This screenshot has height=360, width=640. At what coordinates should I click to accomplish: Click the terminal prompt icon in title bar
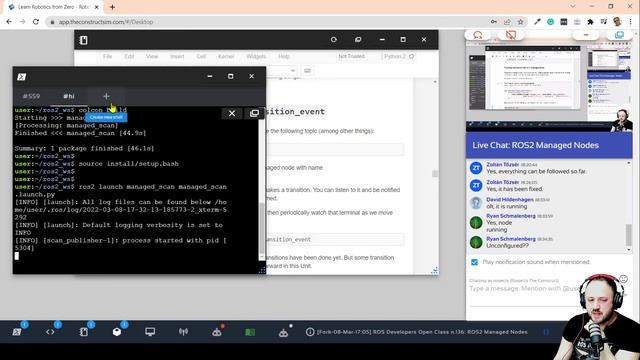22,77
